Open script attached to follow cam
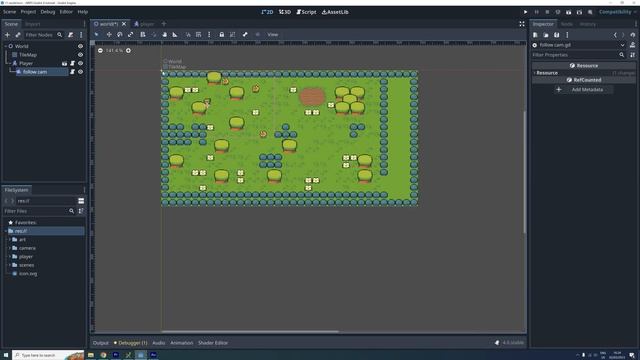 tap(72, 72)
